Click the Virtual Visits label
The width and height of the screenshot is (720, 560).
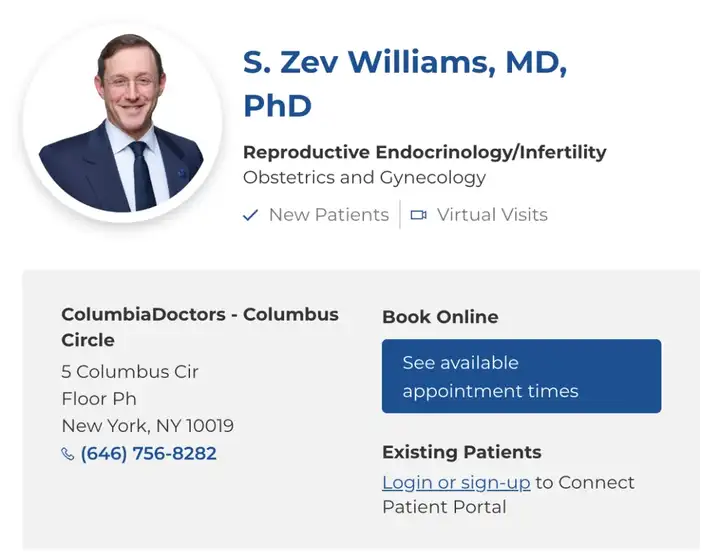[492, 215]
